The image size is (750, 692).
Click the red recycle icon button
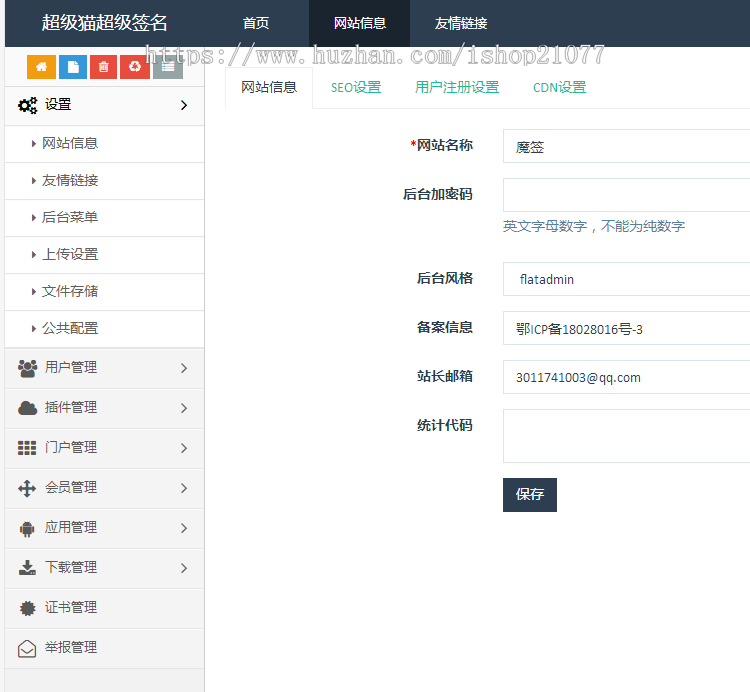tap(134, 66)
